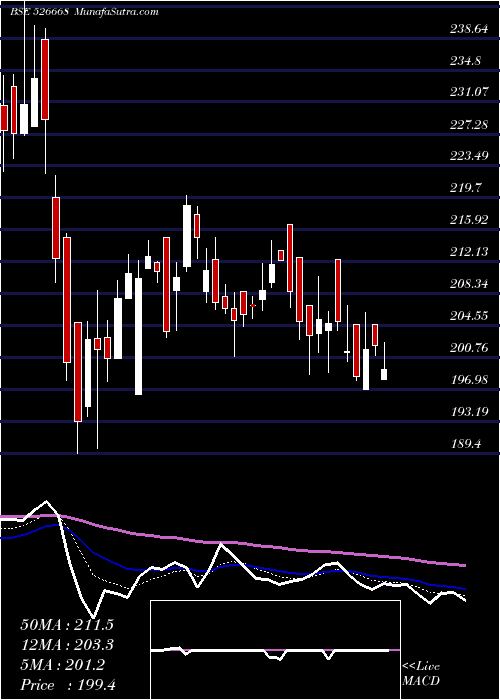The height and width of the screenshot is (700, 500).
Task: Click the 'BSE 526668' ticker label
Action: 39,12
